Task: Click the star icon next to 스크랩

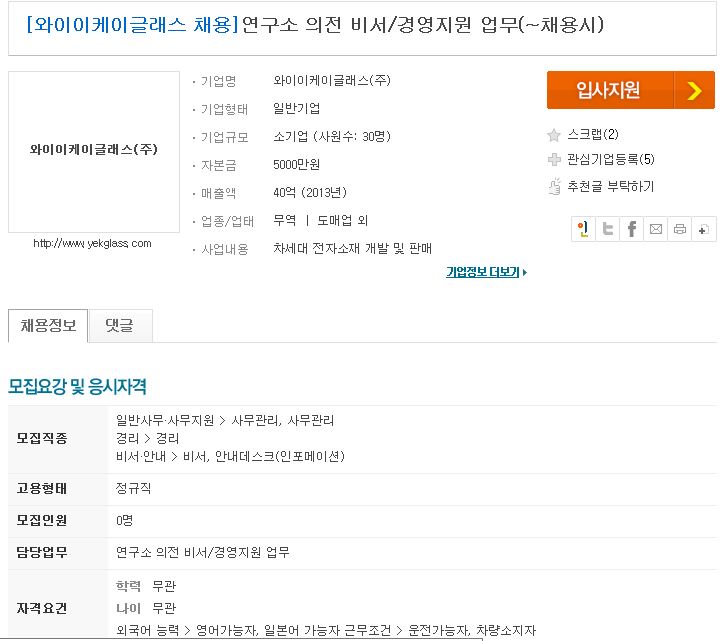Action: [x=554, y=135]
